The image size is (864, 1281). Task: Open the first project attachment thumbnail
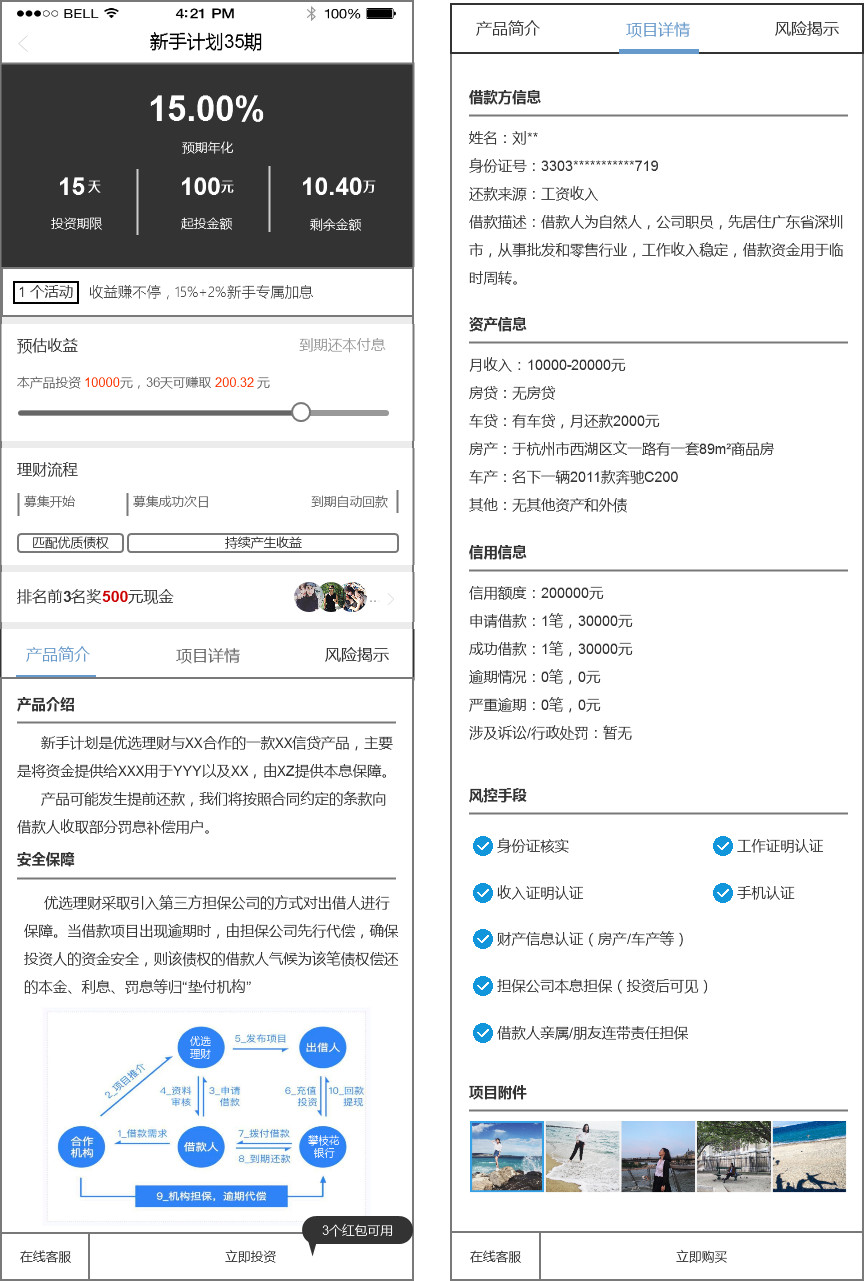pos(507,1156)
